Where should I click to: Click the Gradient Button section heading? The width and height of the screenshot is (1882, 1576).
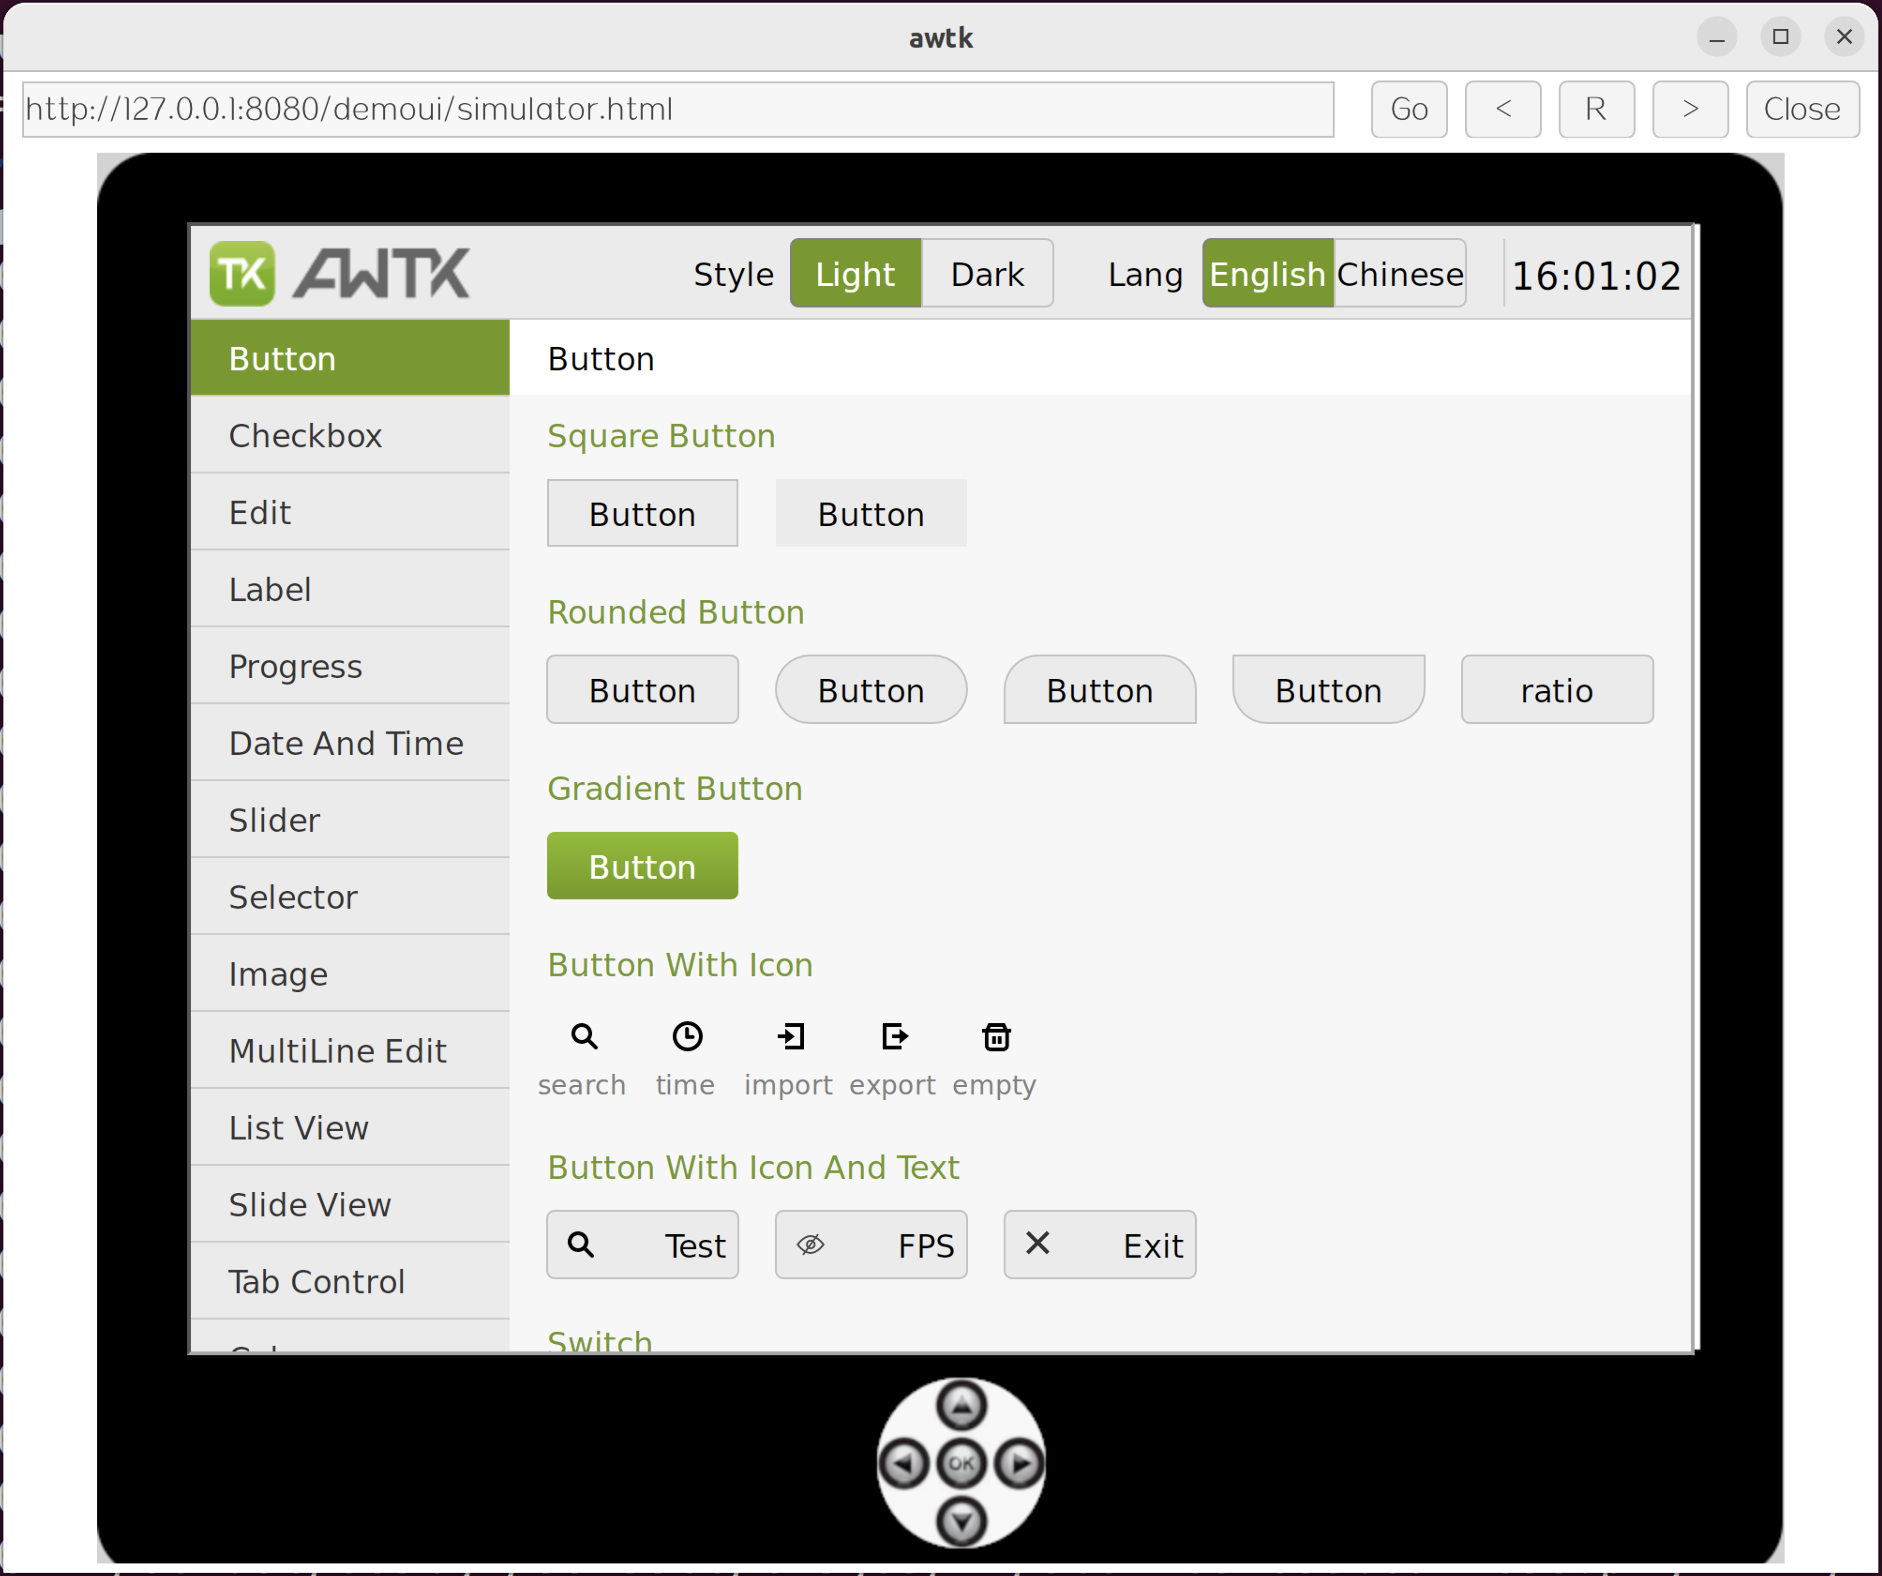click(675, 788)
